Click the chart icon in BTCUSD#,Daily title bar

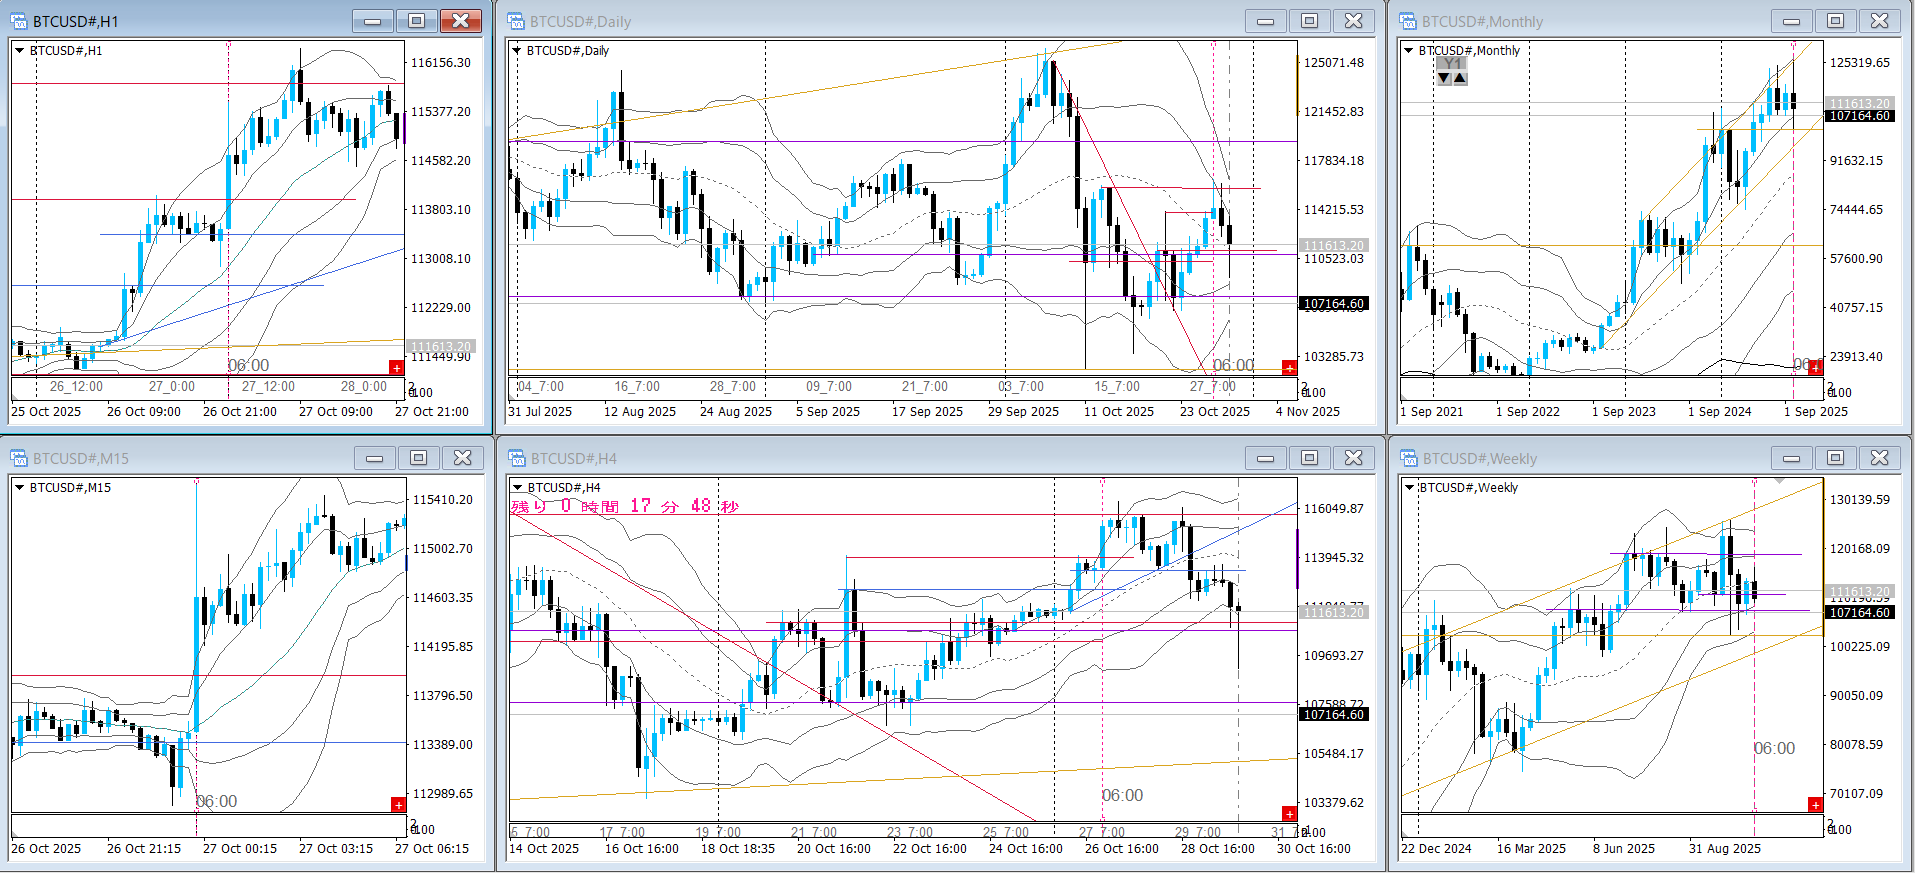516,21
